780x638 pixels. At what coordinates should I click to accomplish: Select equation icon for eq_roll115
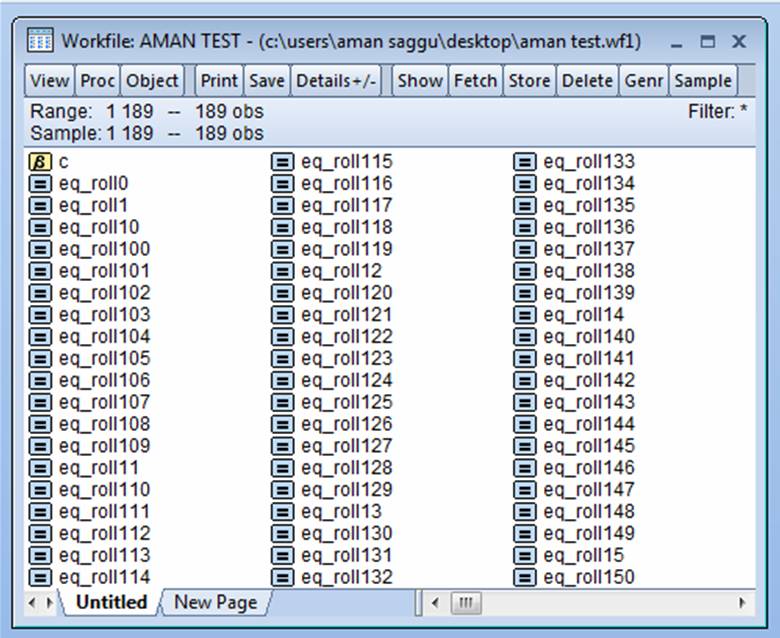click(x=282, y=162)
